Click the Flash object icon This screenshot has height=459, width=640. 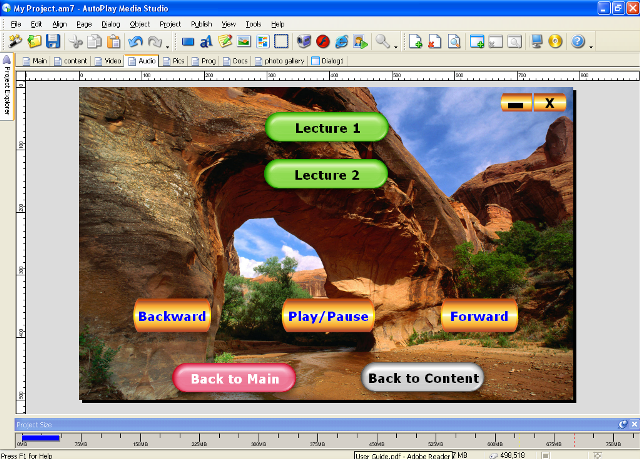click(323, 42)
